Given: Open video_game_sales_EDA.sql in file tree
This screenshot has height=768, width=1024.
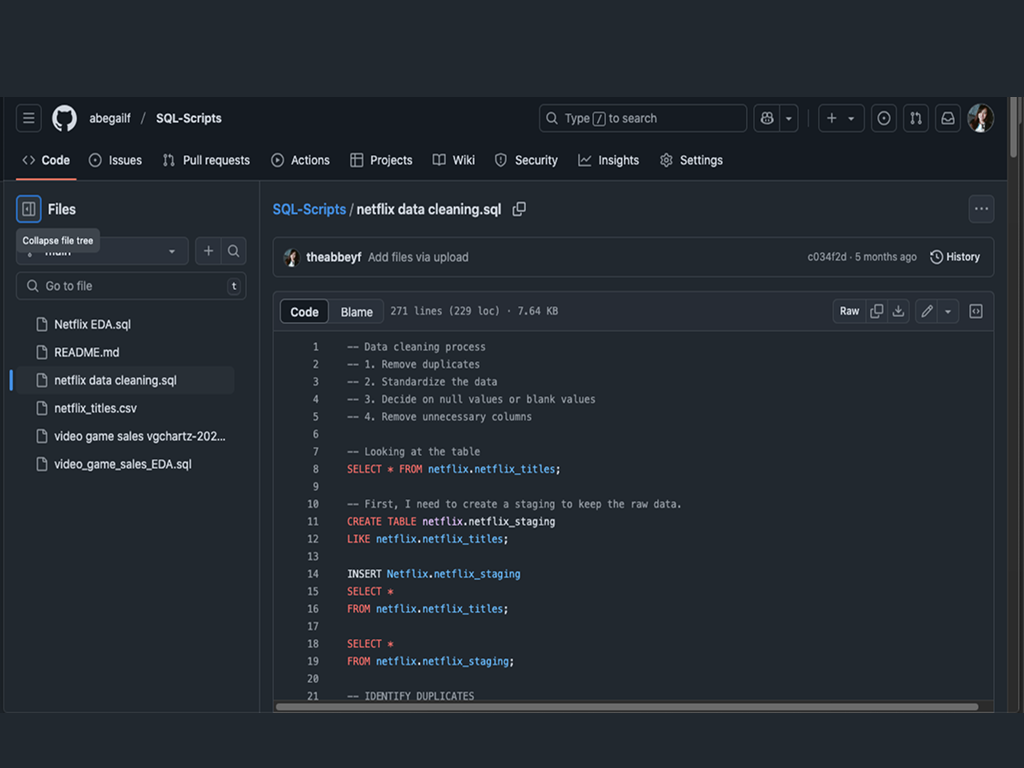Looking at the screenshot, I should [125, 464].
